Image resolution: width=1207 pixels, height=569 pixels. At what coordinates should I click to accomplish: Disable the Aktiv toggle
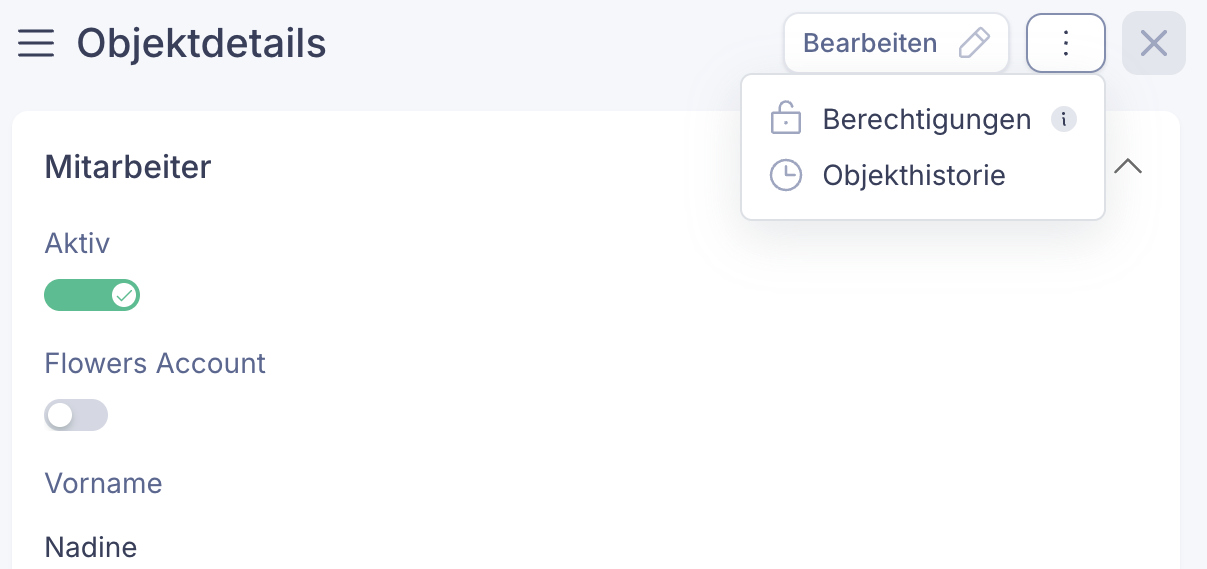(92, 295)
